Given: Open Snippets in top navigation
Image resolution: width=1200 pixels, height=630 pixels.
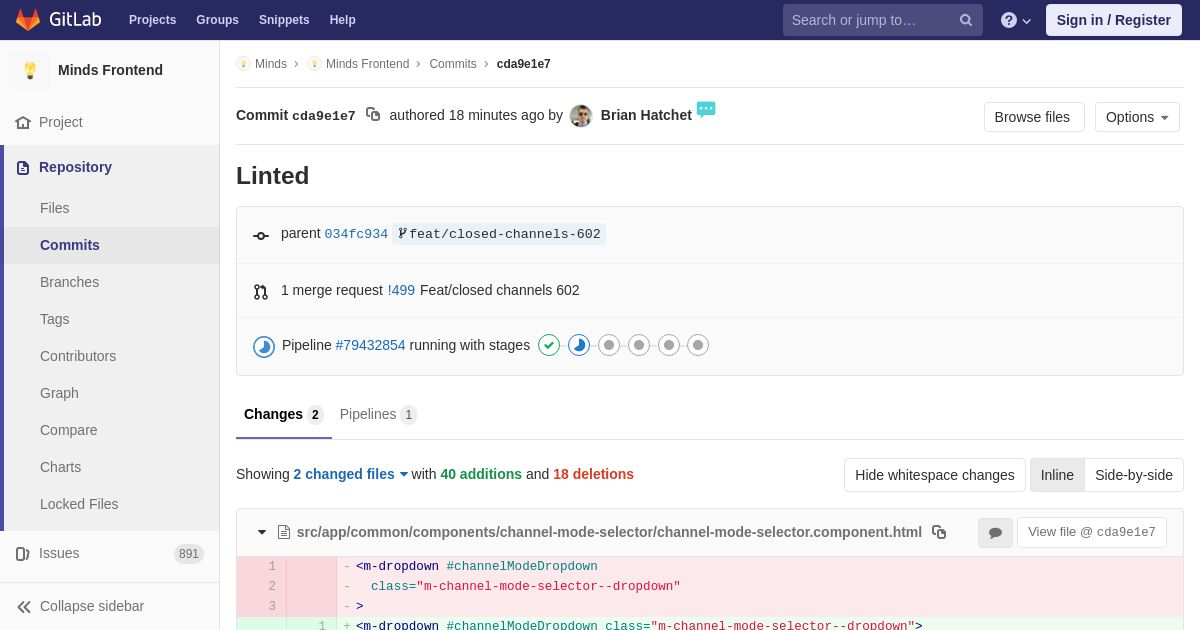Looking at the screenshot, I should [284, 20].
